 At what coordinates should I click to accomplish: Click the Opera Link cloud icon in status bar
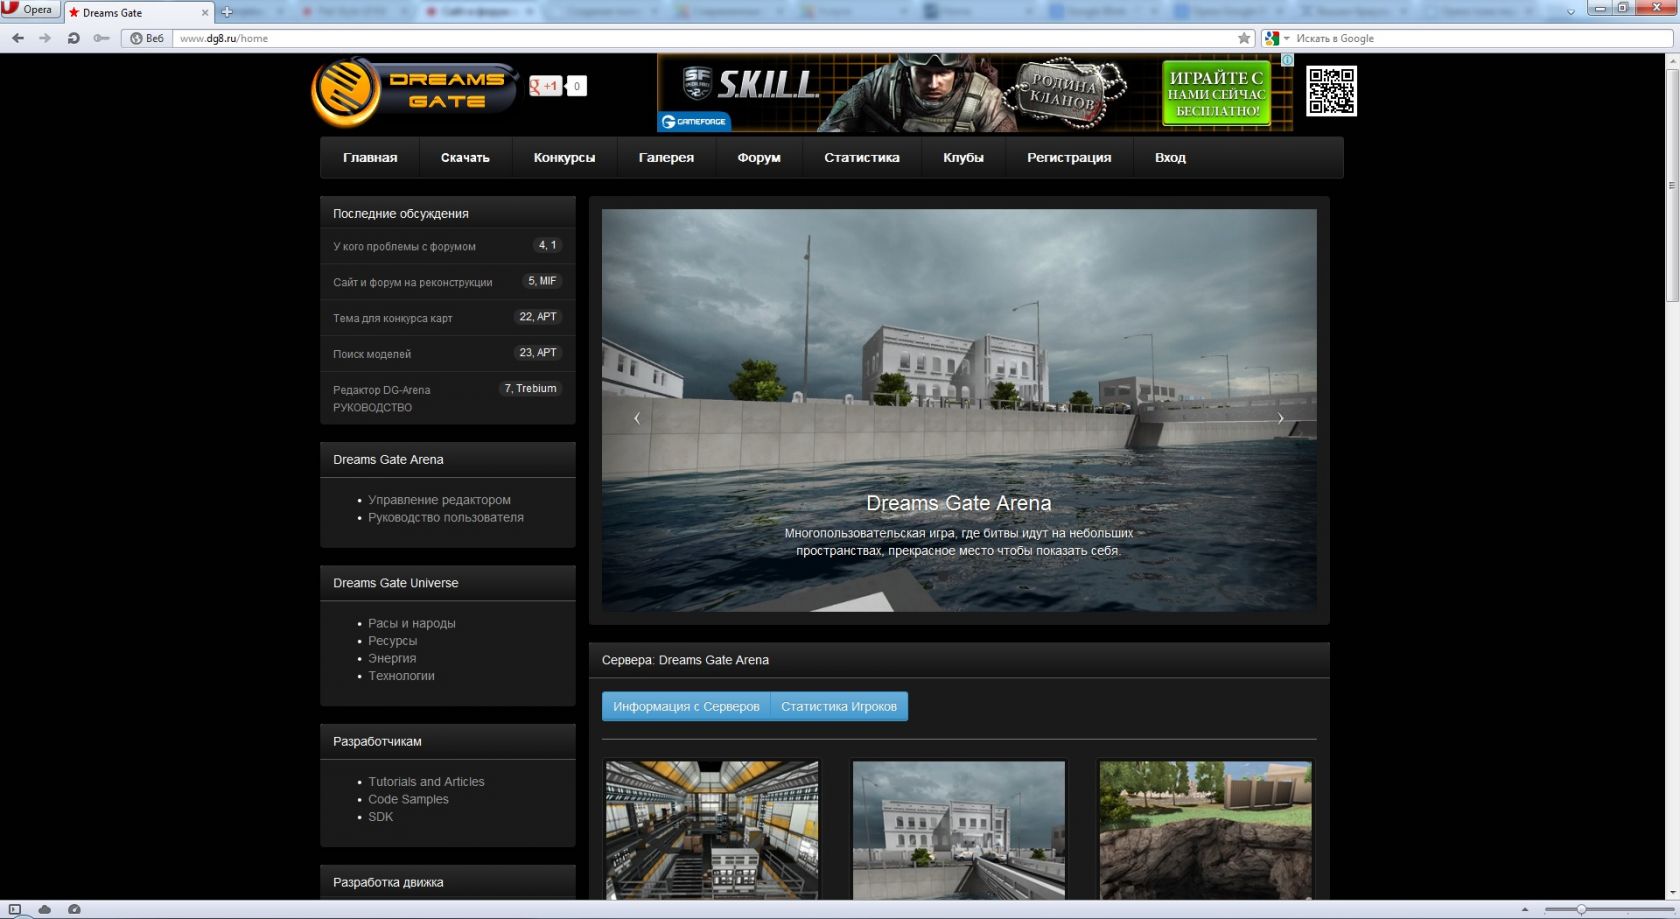point(44,910)
